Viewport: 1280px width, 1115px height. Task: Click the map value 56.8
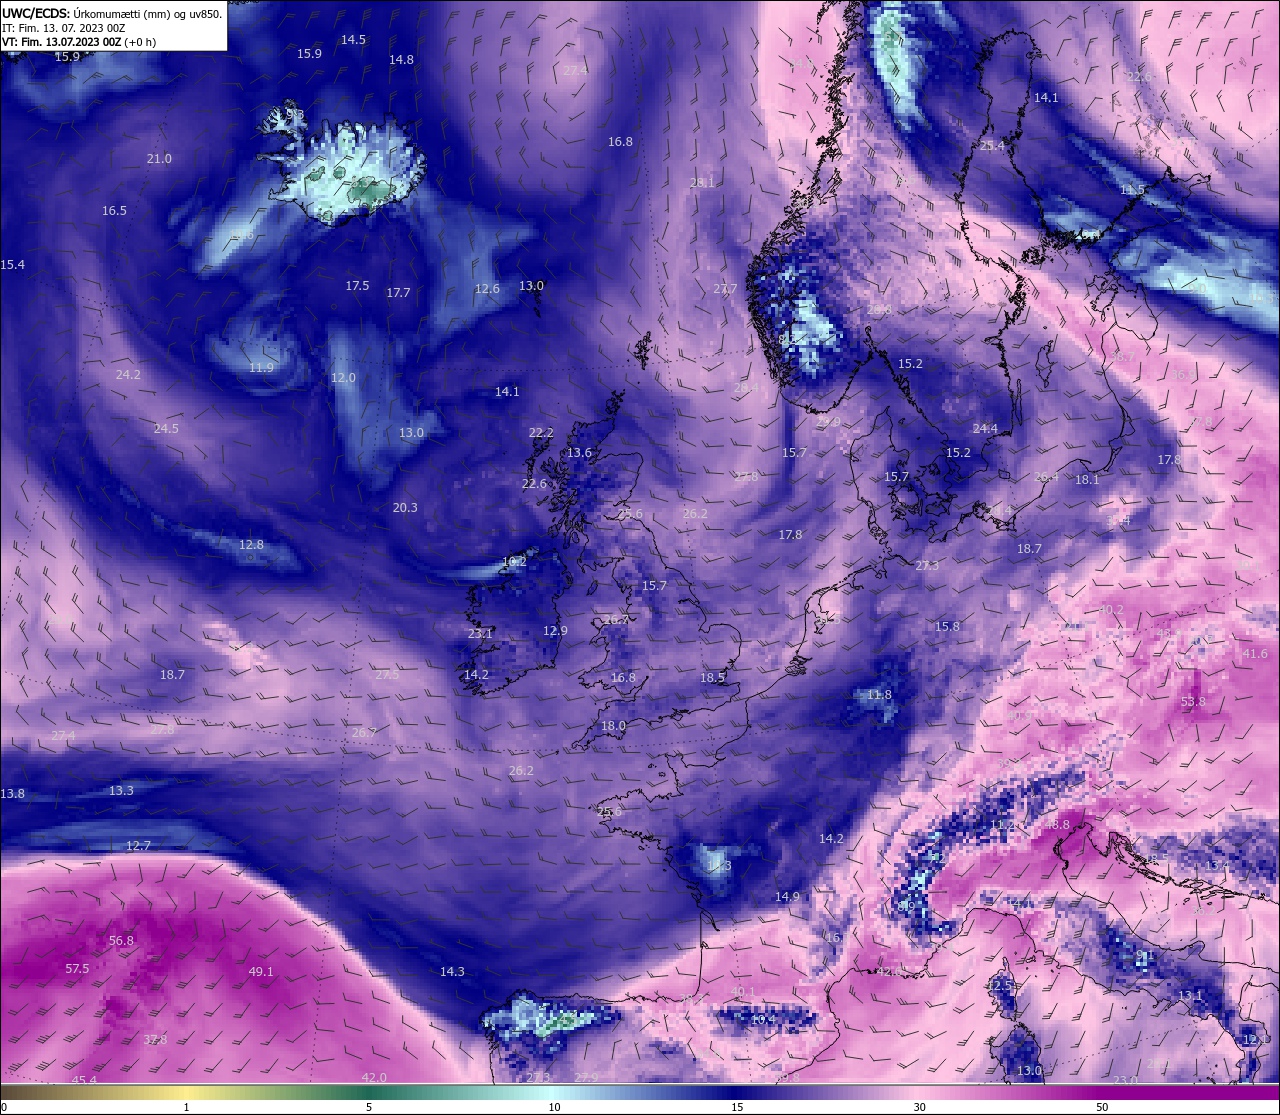pyautogui.click(x=121, y=941)
